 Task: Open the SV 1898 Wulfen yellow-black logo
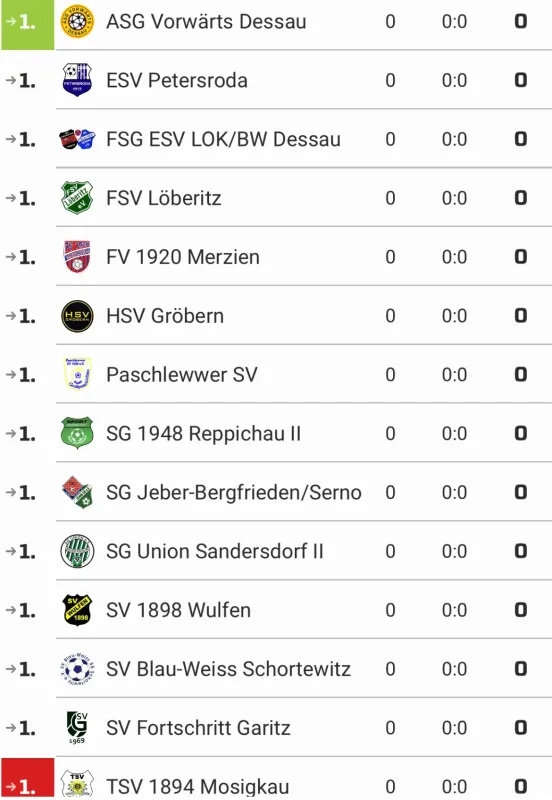[77, 610]
